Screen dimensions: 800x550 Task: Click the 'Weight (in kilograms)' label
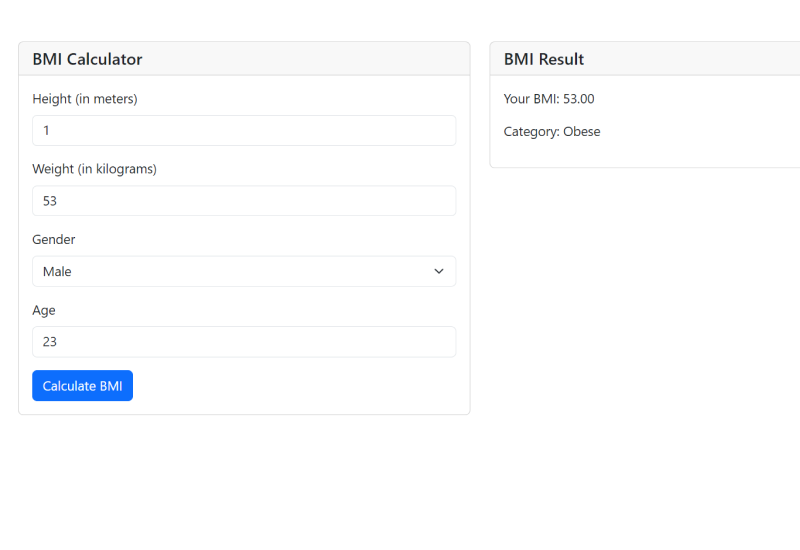tap(95, 169)
